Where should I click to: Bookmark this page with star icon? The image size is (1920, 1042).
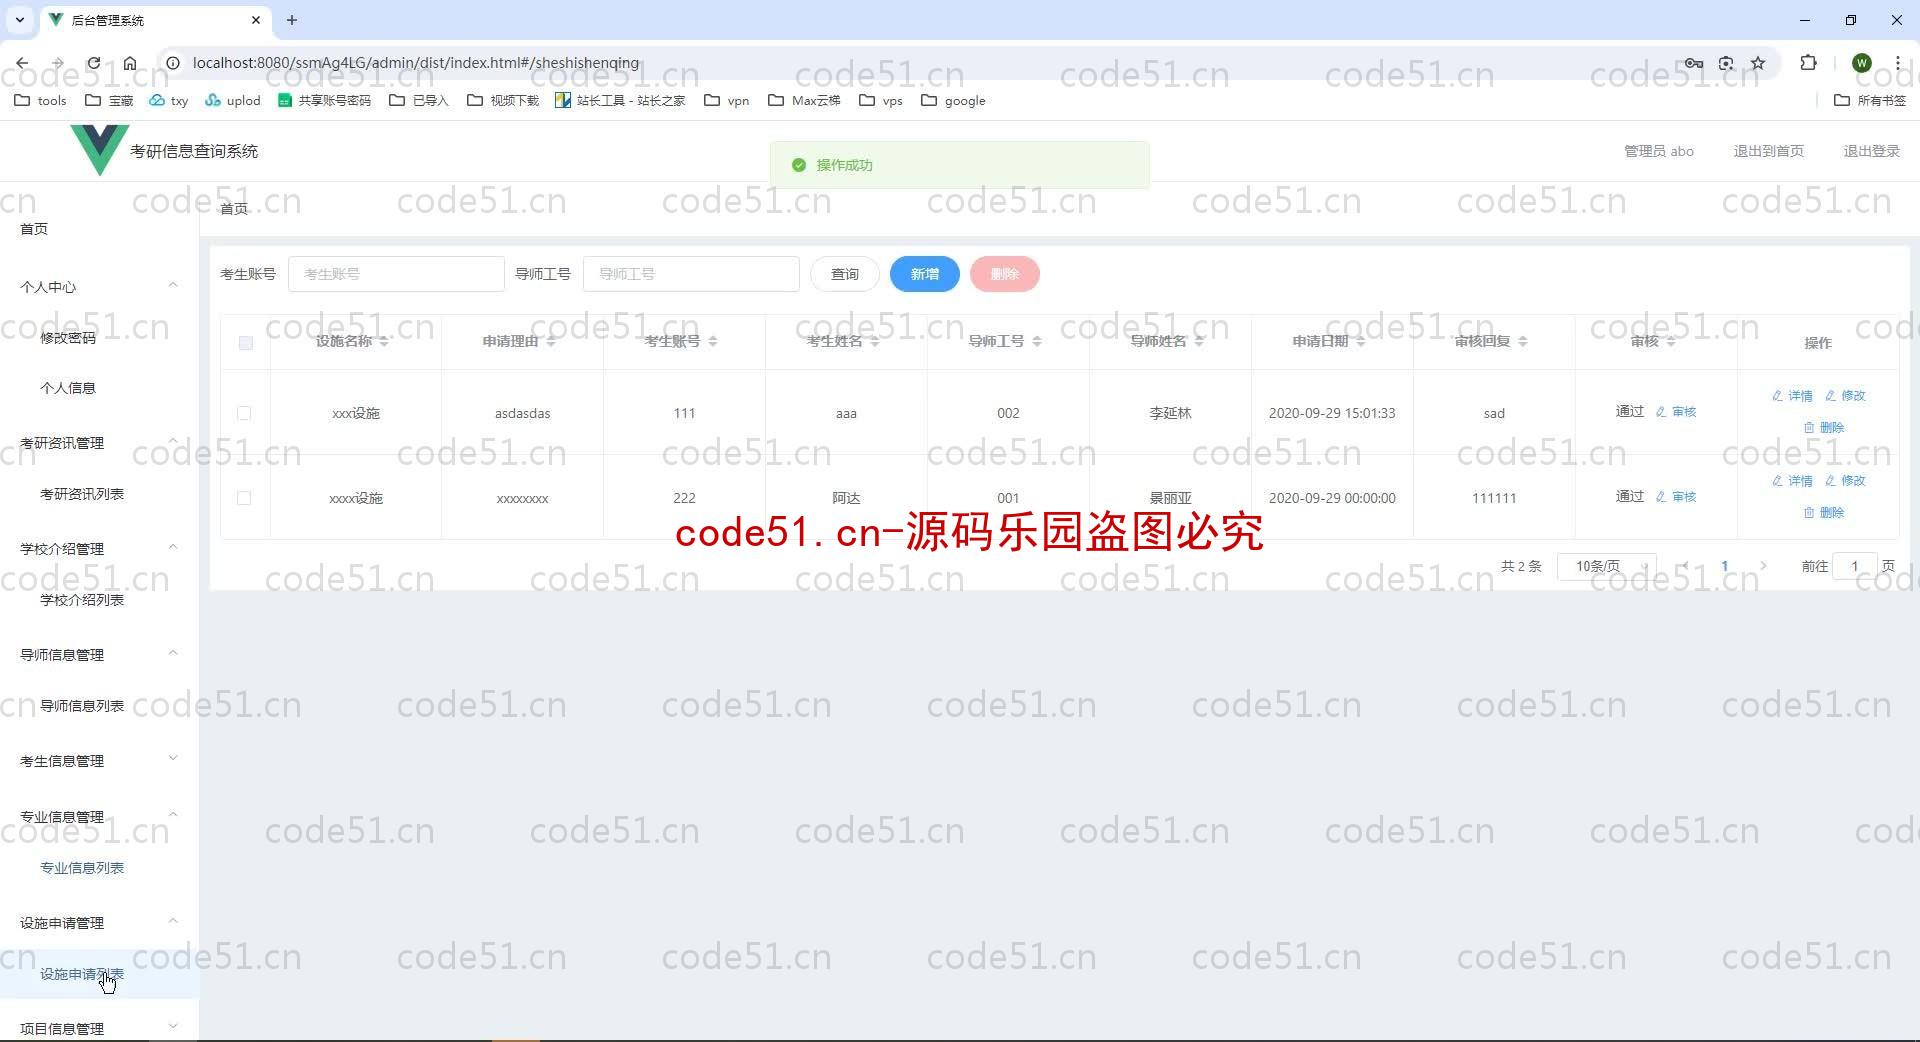click(1758, 63)
